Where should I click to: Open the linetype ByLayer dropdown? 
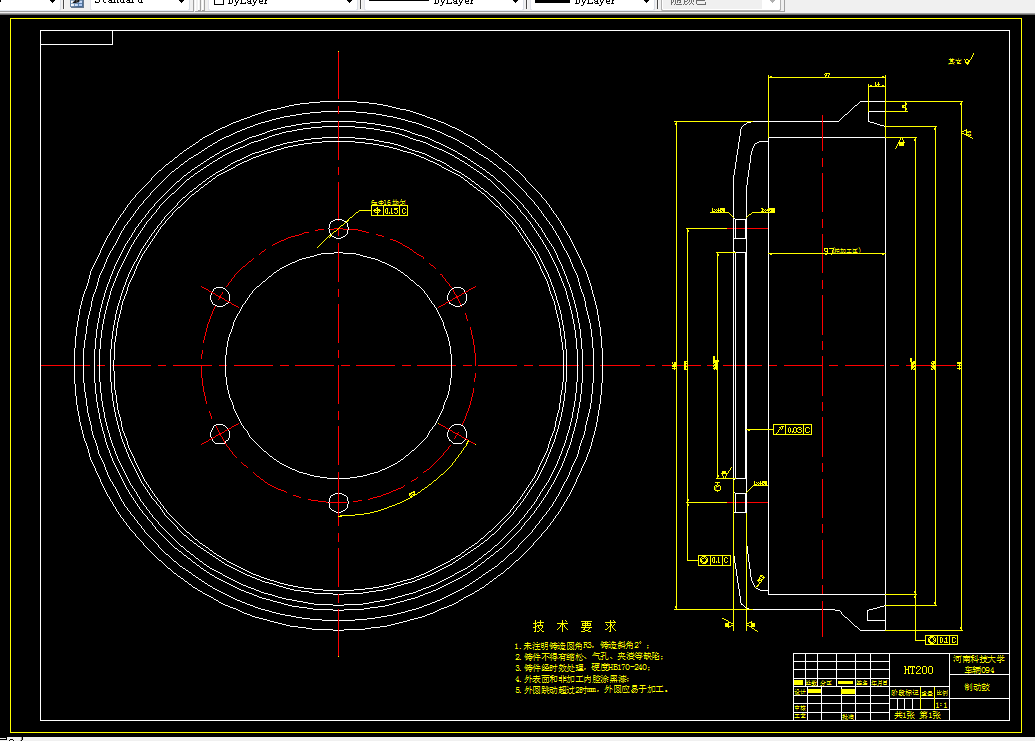pyautogui.click(x=444, y=2)
